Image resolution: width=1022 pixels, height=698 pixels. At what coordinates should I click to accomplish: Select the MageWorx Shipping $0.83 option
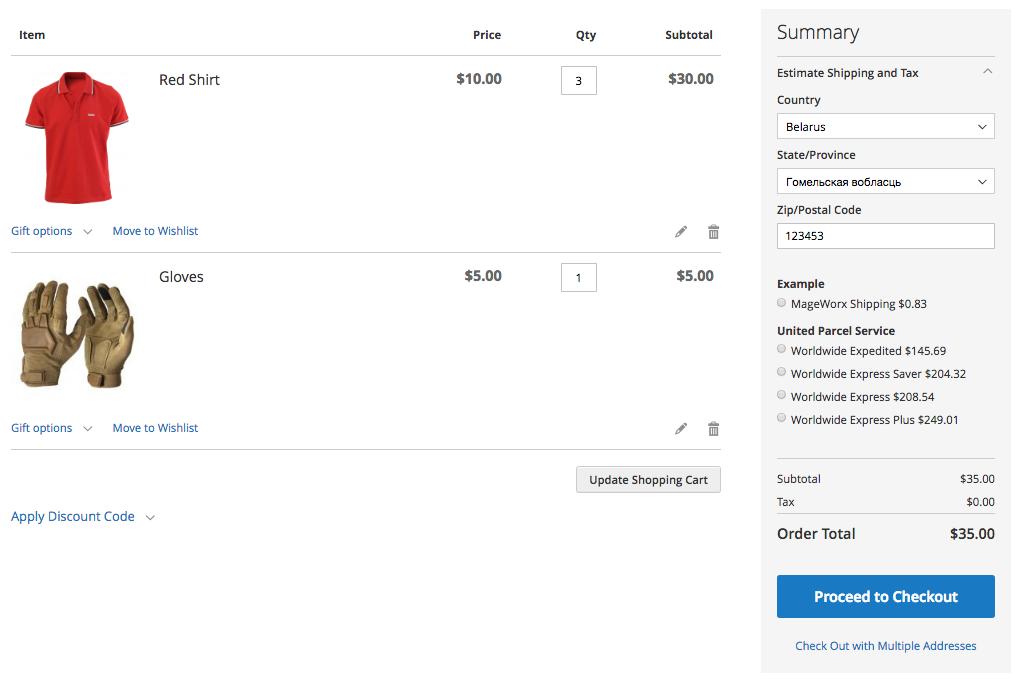[782, 303]
